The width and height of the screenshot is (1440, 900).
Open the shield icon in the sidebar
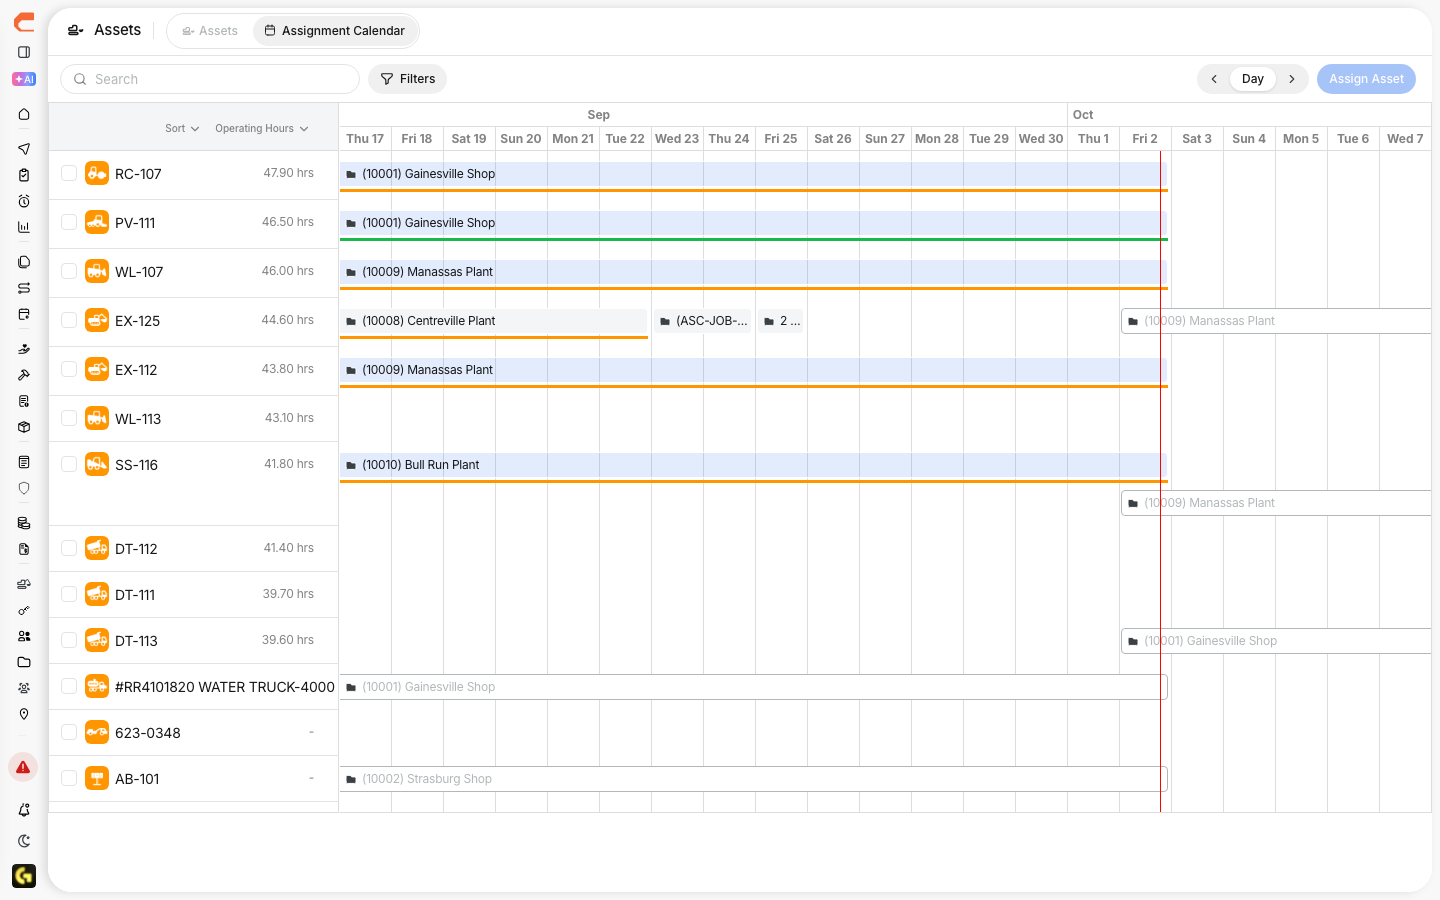pyautogui.click(x=24, y=488)
